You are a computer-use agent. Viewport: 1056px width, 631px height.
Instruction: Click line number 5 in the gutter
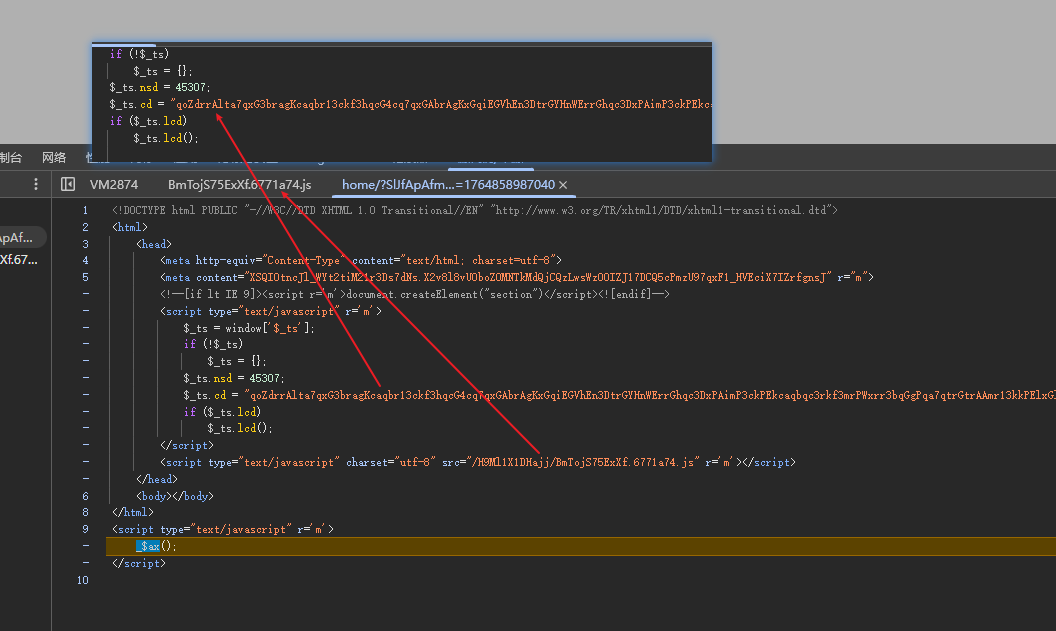pos(85,277)
